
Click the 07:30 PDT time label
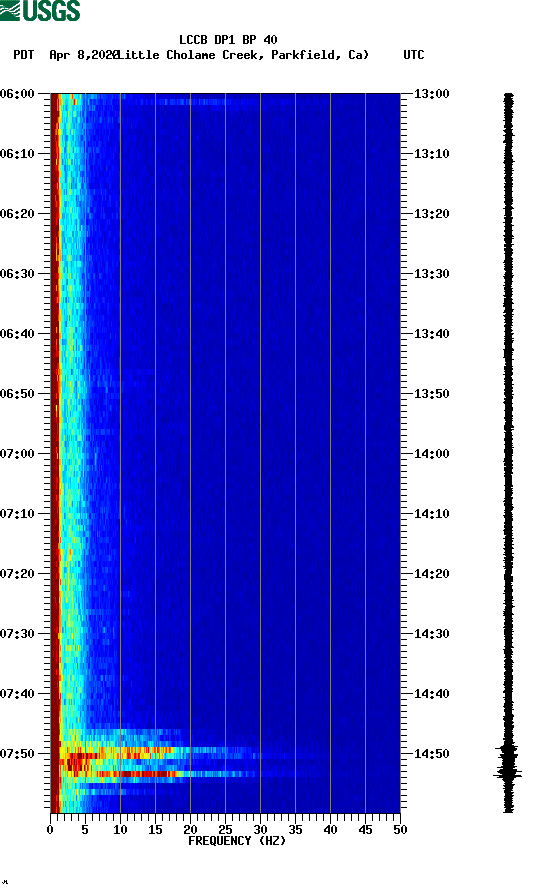coord(17,634)
